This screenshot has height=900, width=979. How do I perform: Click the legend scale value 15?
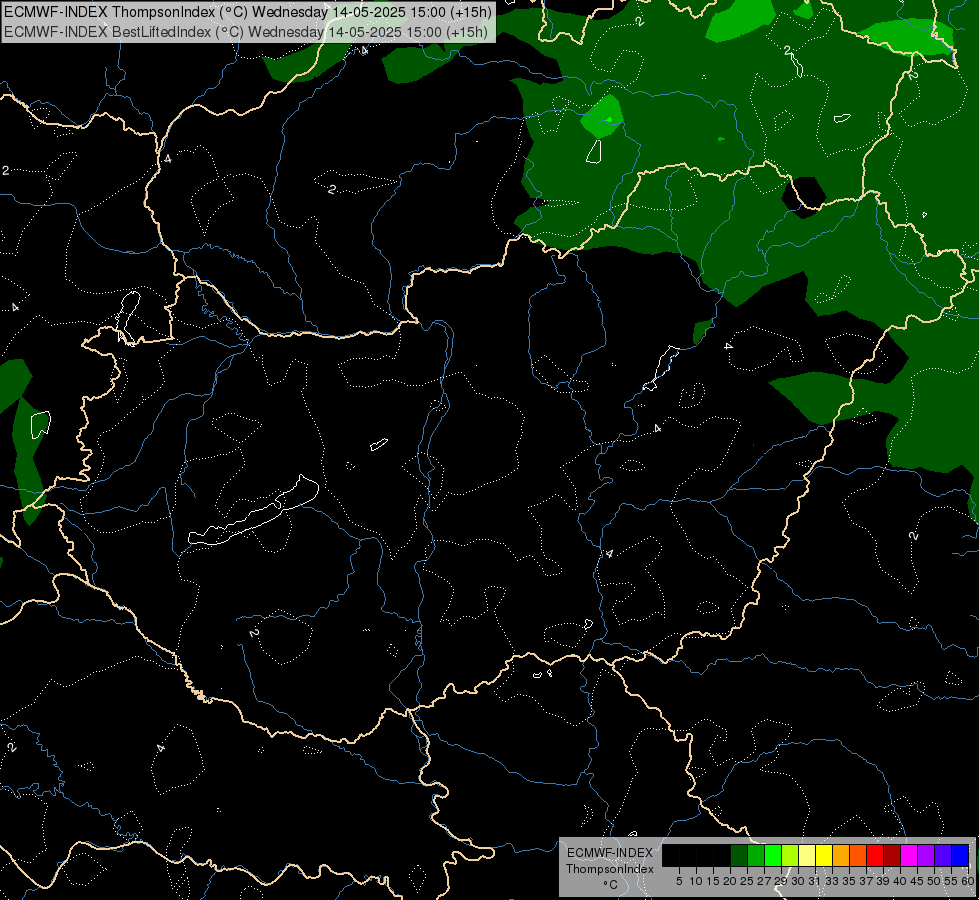coord(713,881)
